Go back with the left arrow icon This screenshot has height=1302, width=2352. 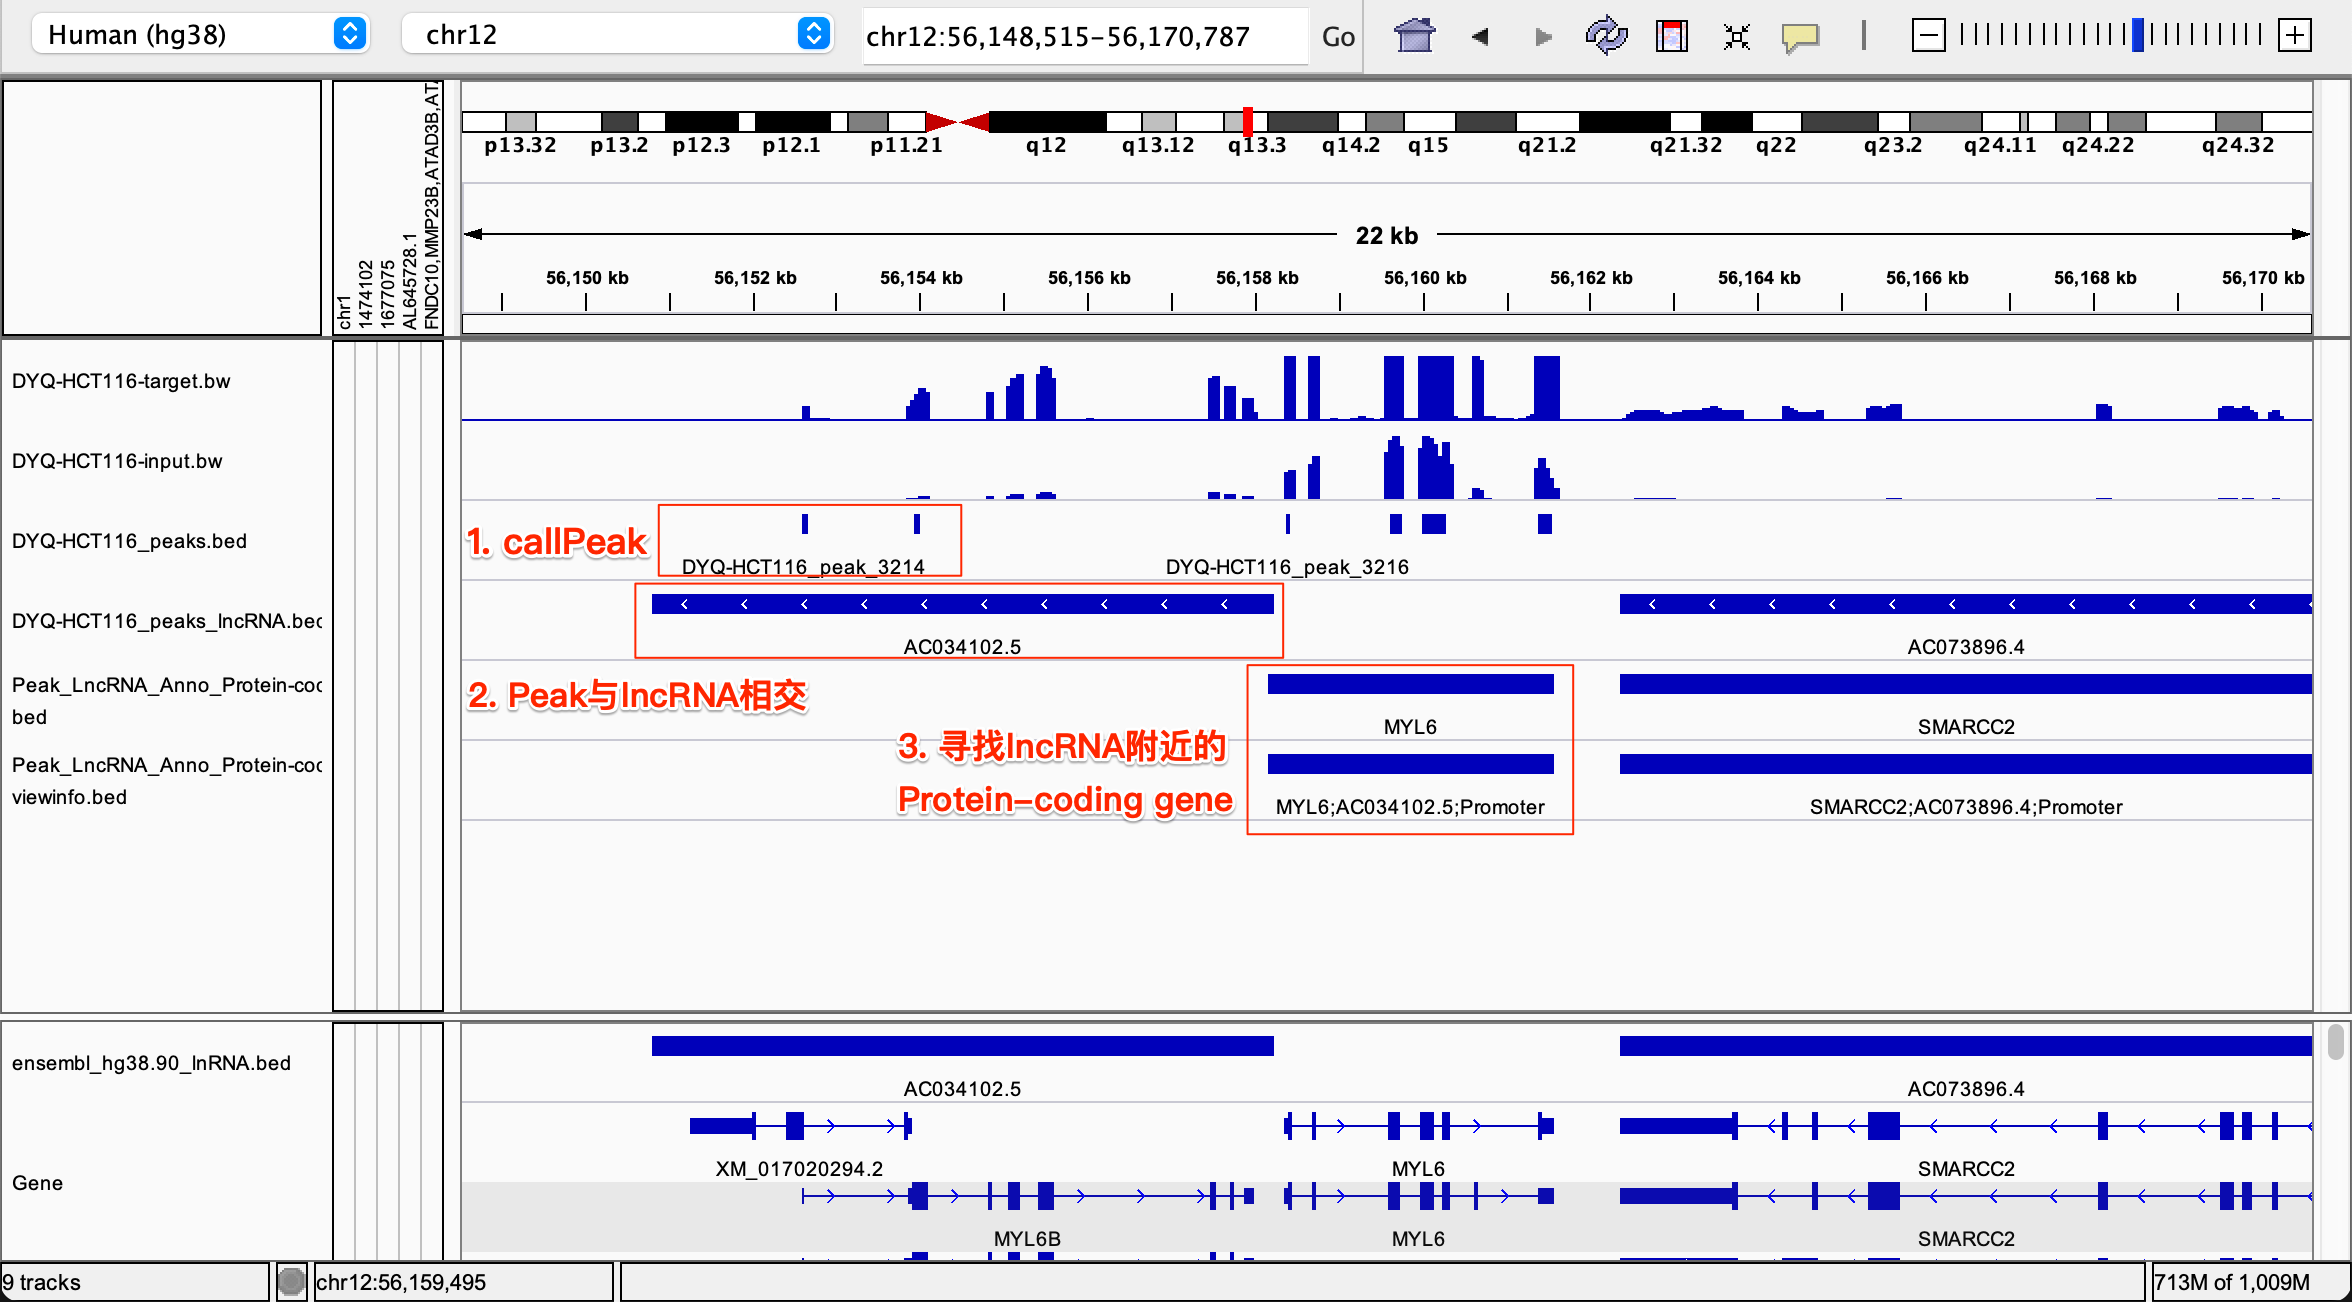(1480, 37)
